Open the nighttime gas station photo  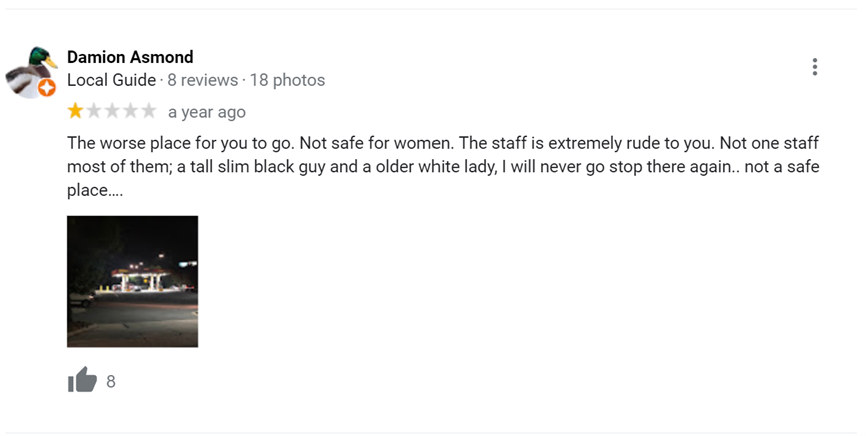(x=133, y=281)
